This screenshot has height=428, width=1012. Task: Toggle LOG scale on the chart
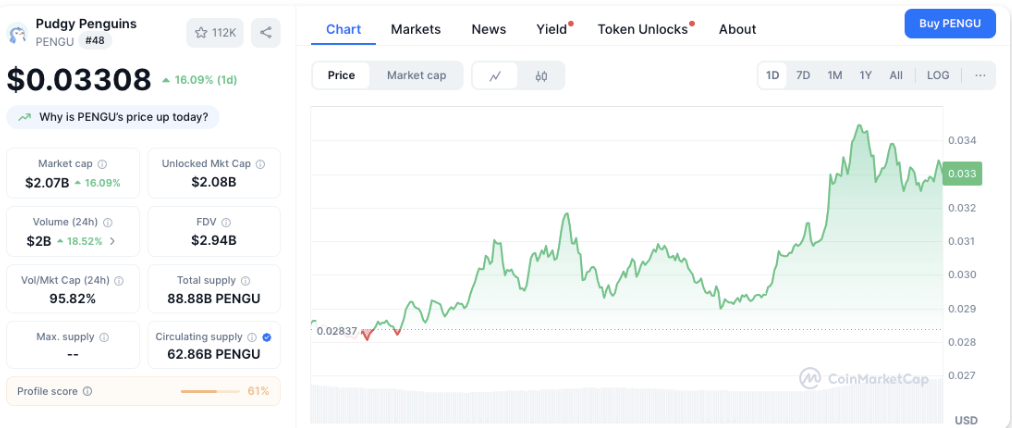tap(938, 75)
